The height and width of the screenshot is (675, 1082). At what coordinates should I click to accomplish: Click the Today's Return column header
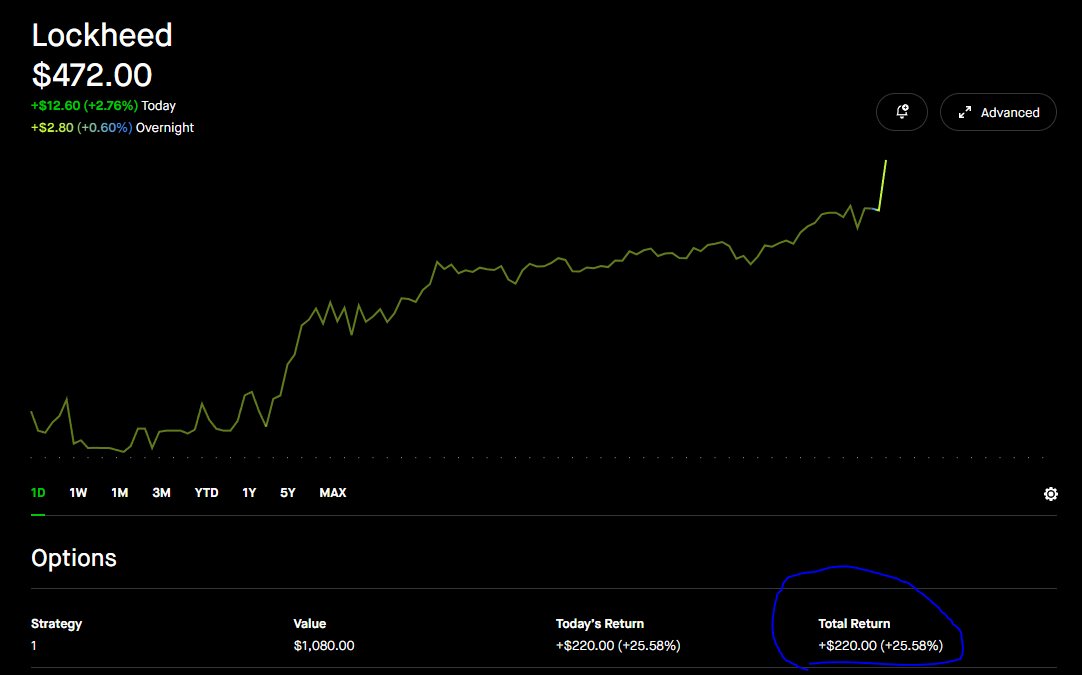600,623
